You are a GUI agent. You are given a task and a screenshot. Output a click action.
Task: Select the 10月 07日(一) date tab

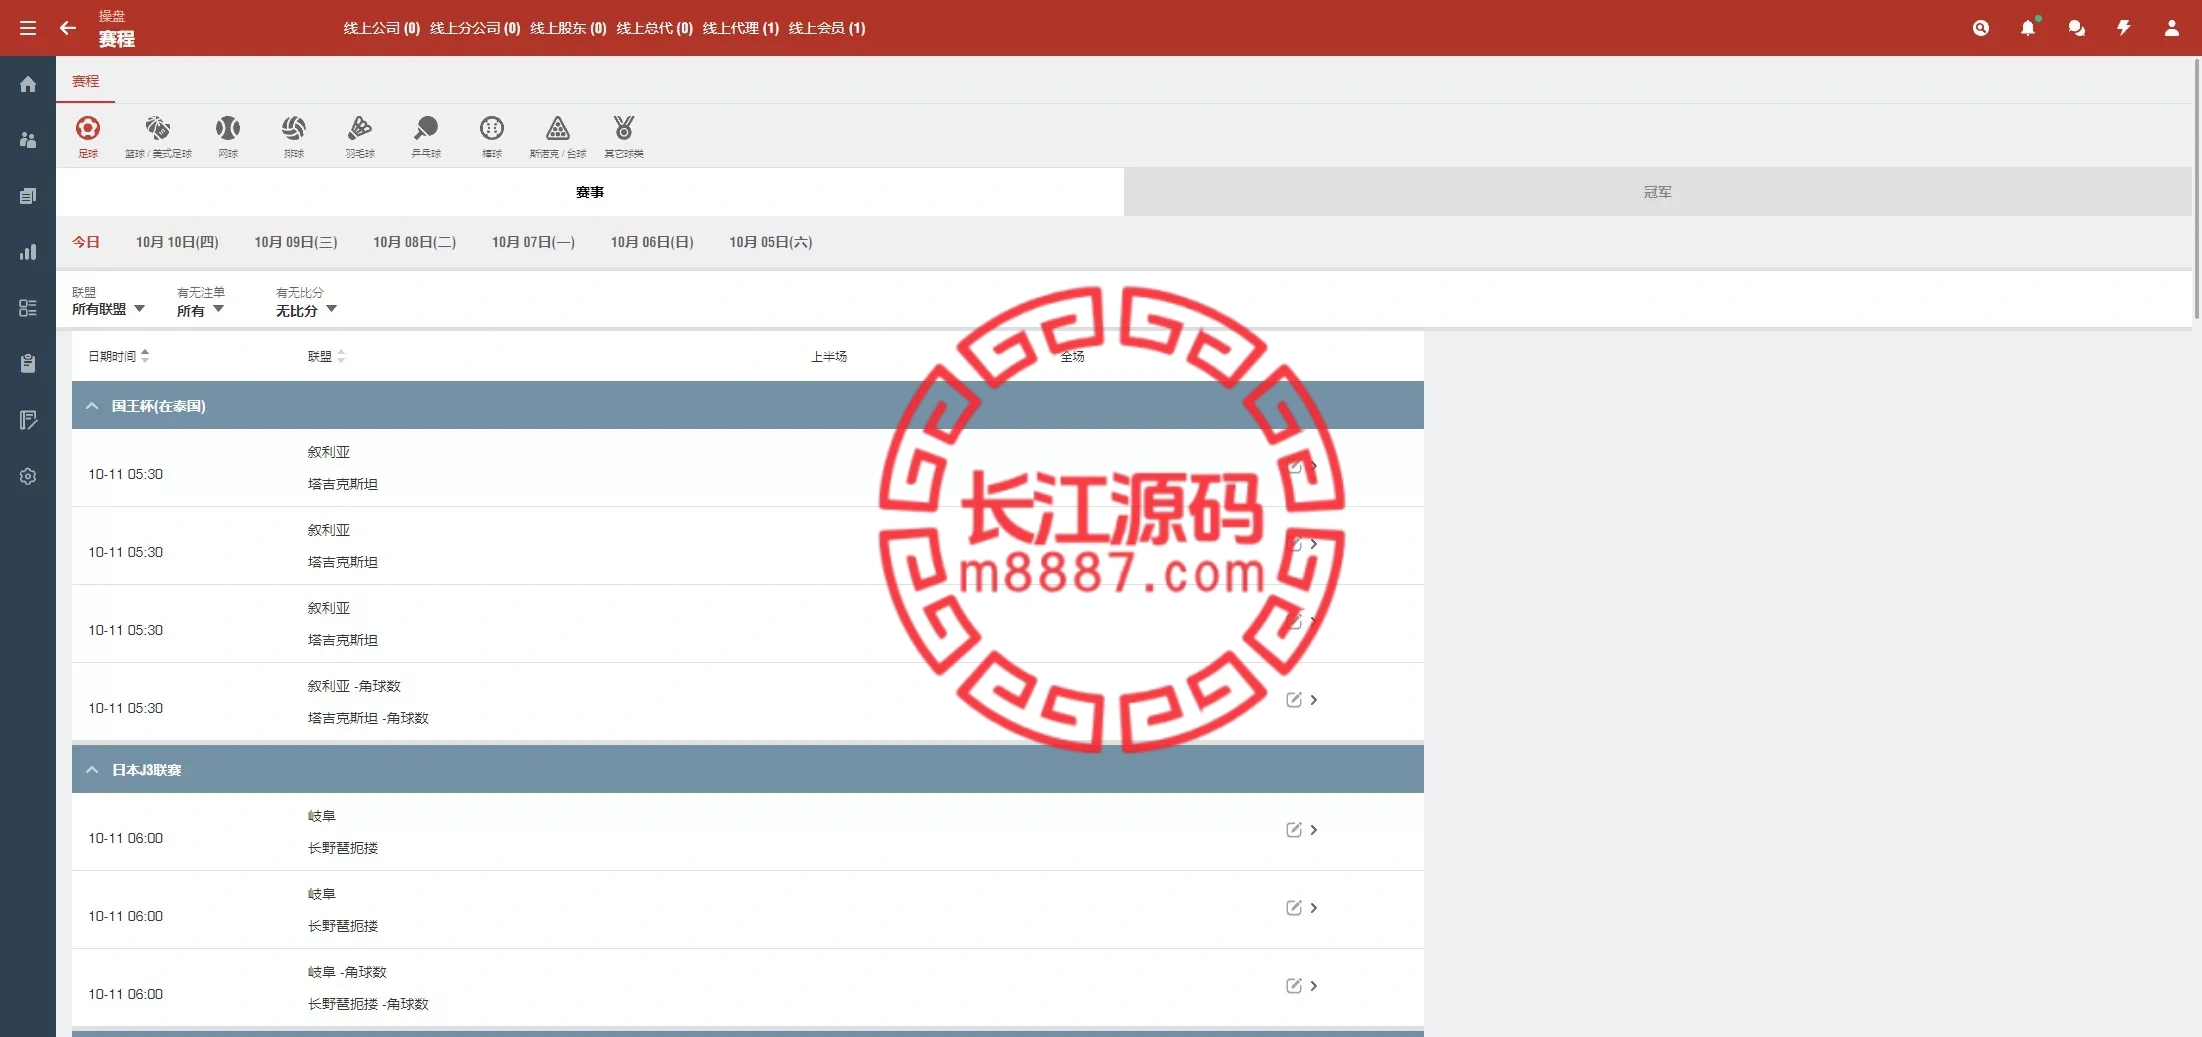point(533,242)
